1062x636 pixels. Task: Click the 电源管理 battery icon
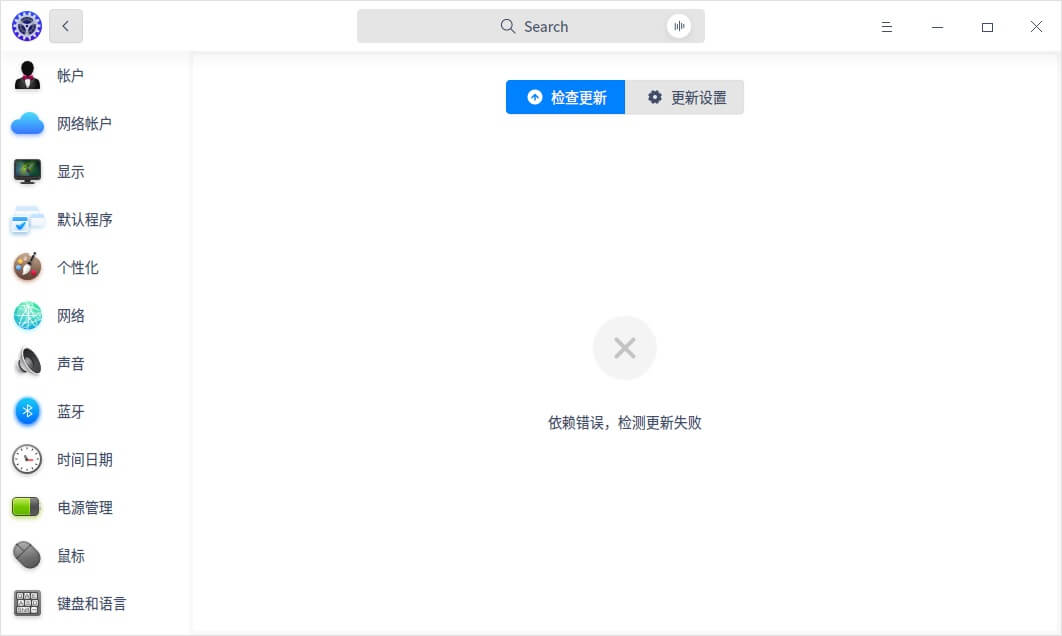26,507
